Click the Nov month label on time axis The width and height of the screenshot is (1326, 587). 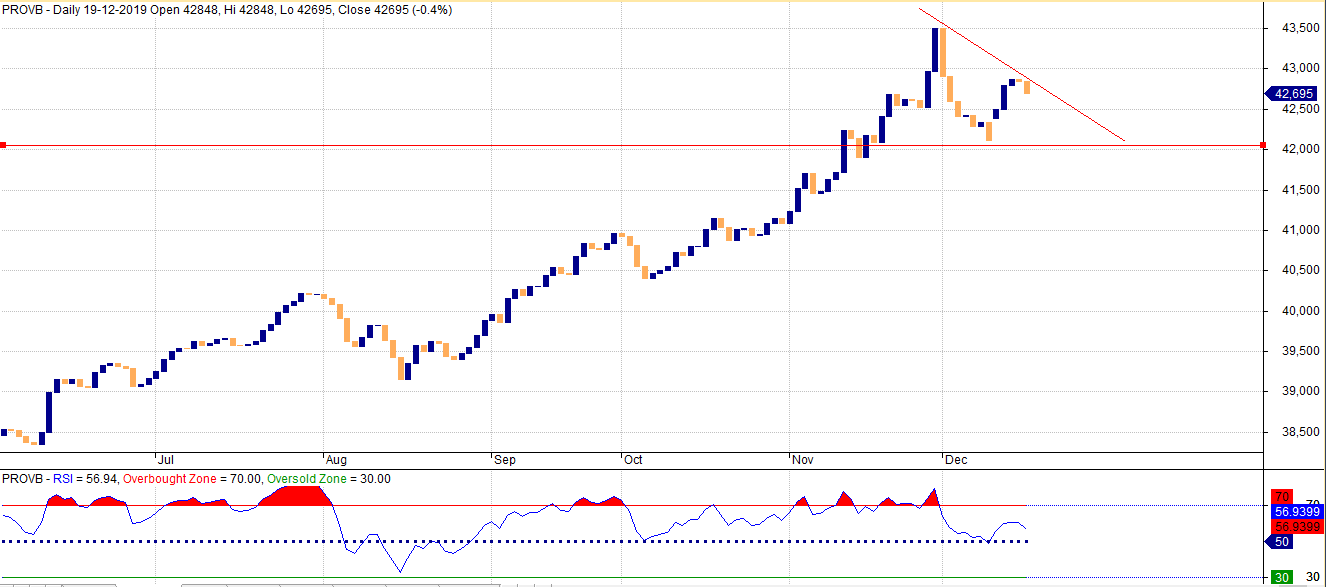click(802, 460)
